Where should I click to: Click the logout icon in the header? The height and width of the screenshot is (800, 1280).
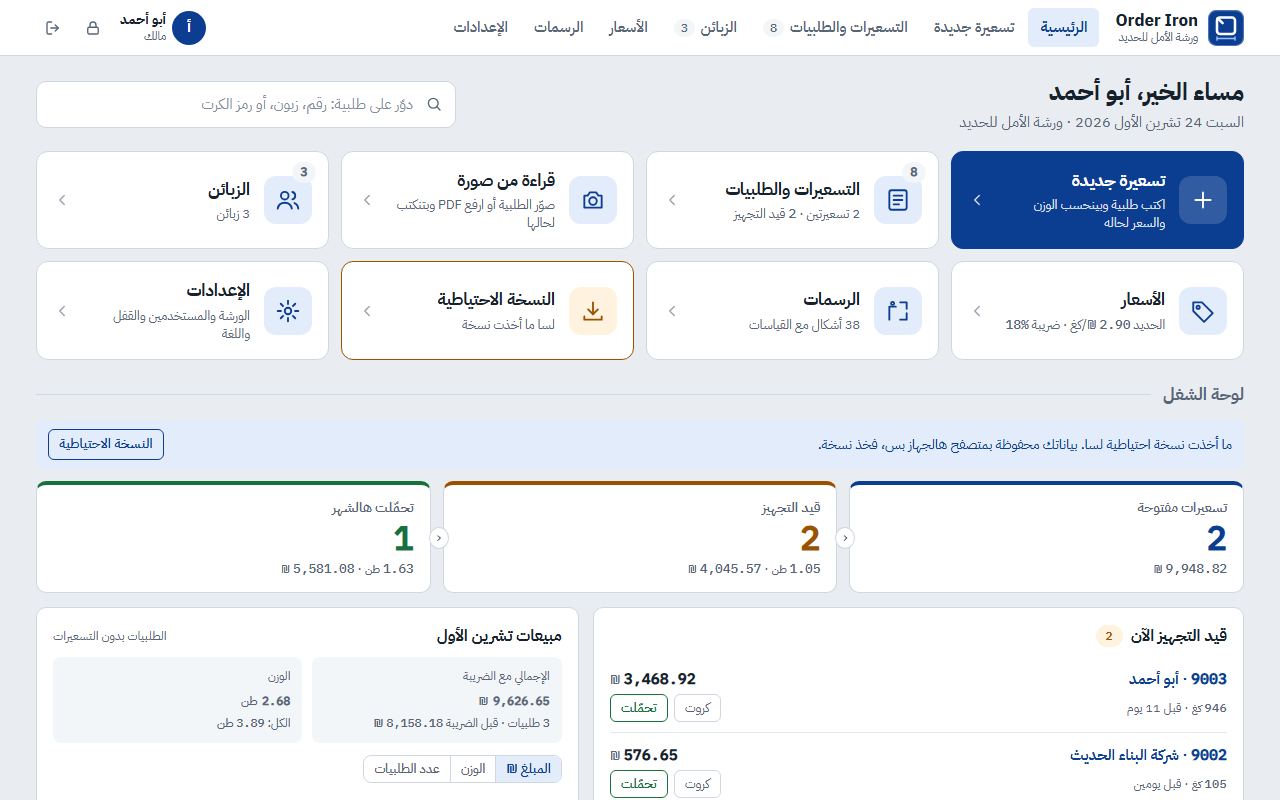pyautogui.click(x=53, y=28)
